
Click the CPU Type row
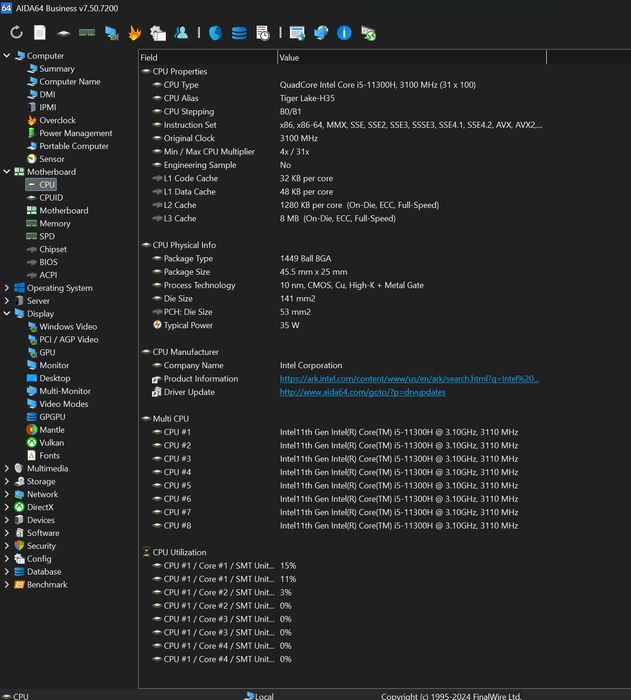[x=342, y=85]
